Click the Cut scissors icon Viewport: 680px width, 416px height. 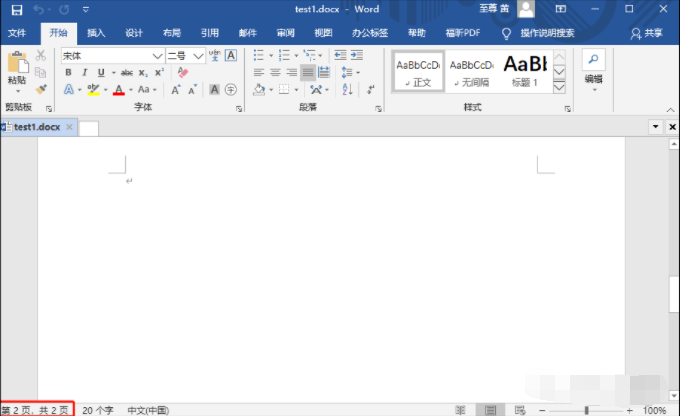[x=41, y=55]
